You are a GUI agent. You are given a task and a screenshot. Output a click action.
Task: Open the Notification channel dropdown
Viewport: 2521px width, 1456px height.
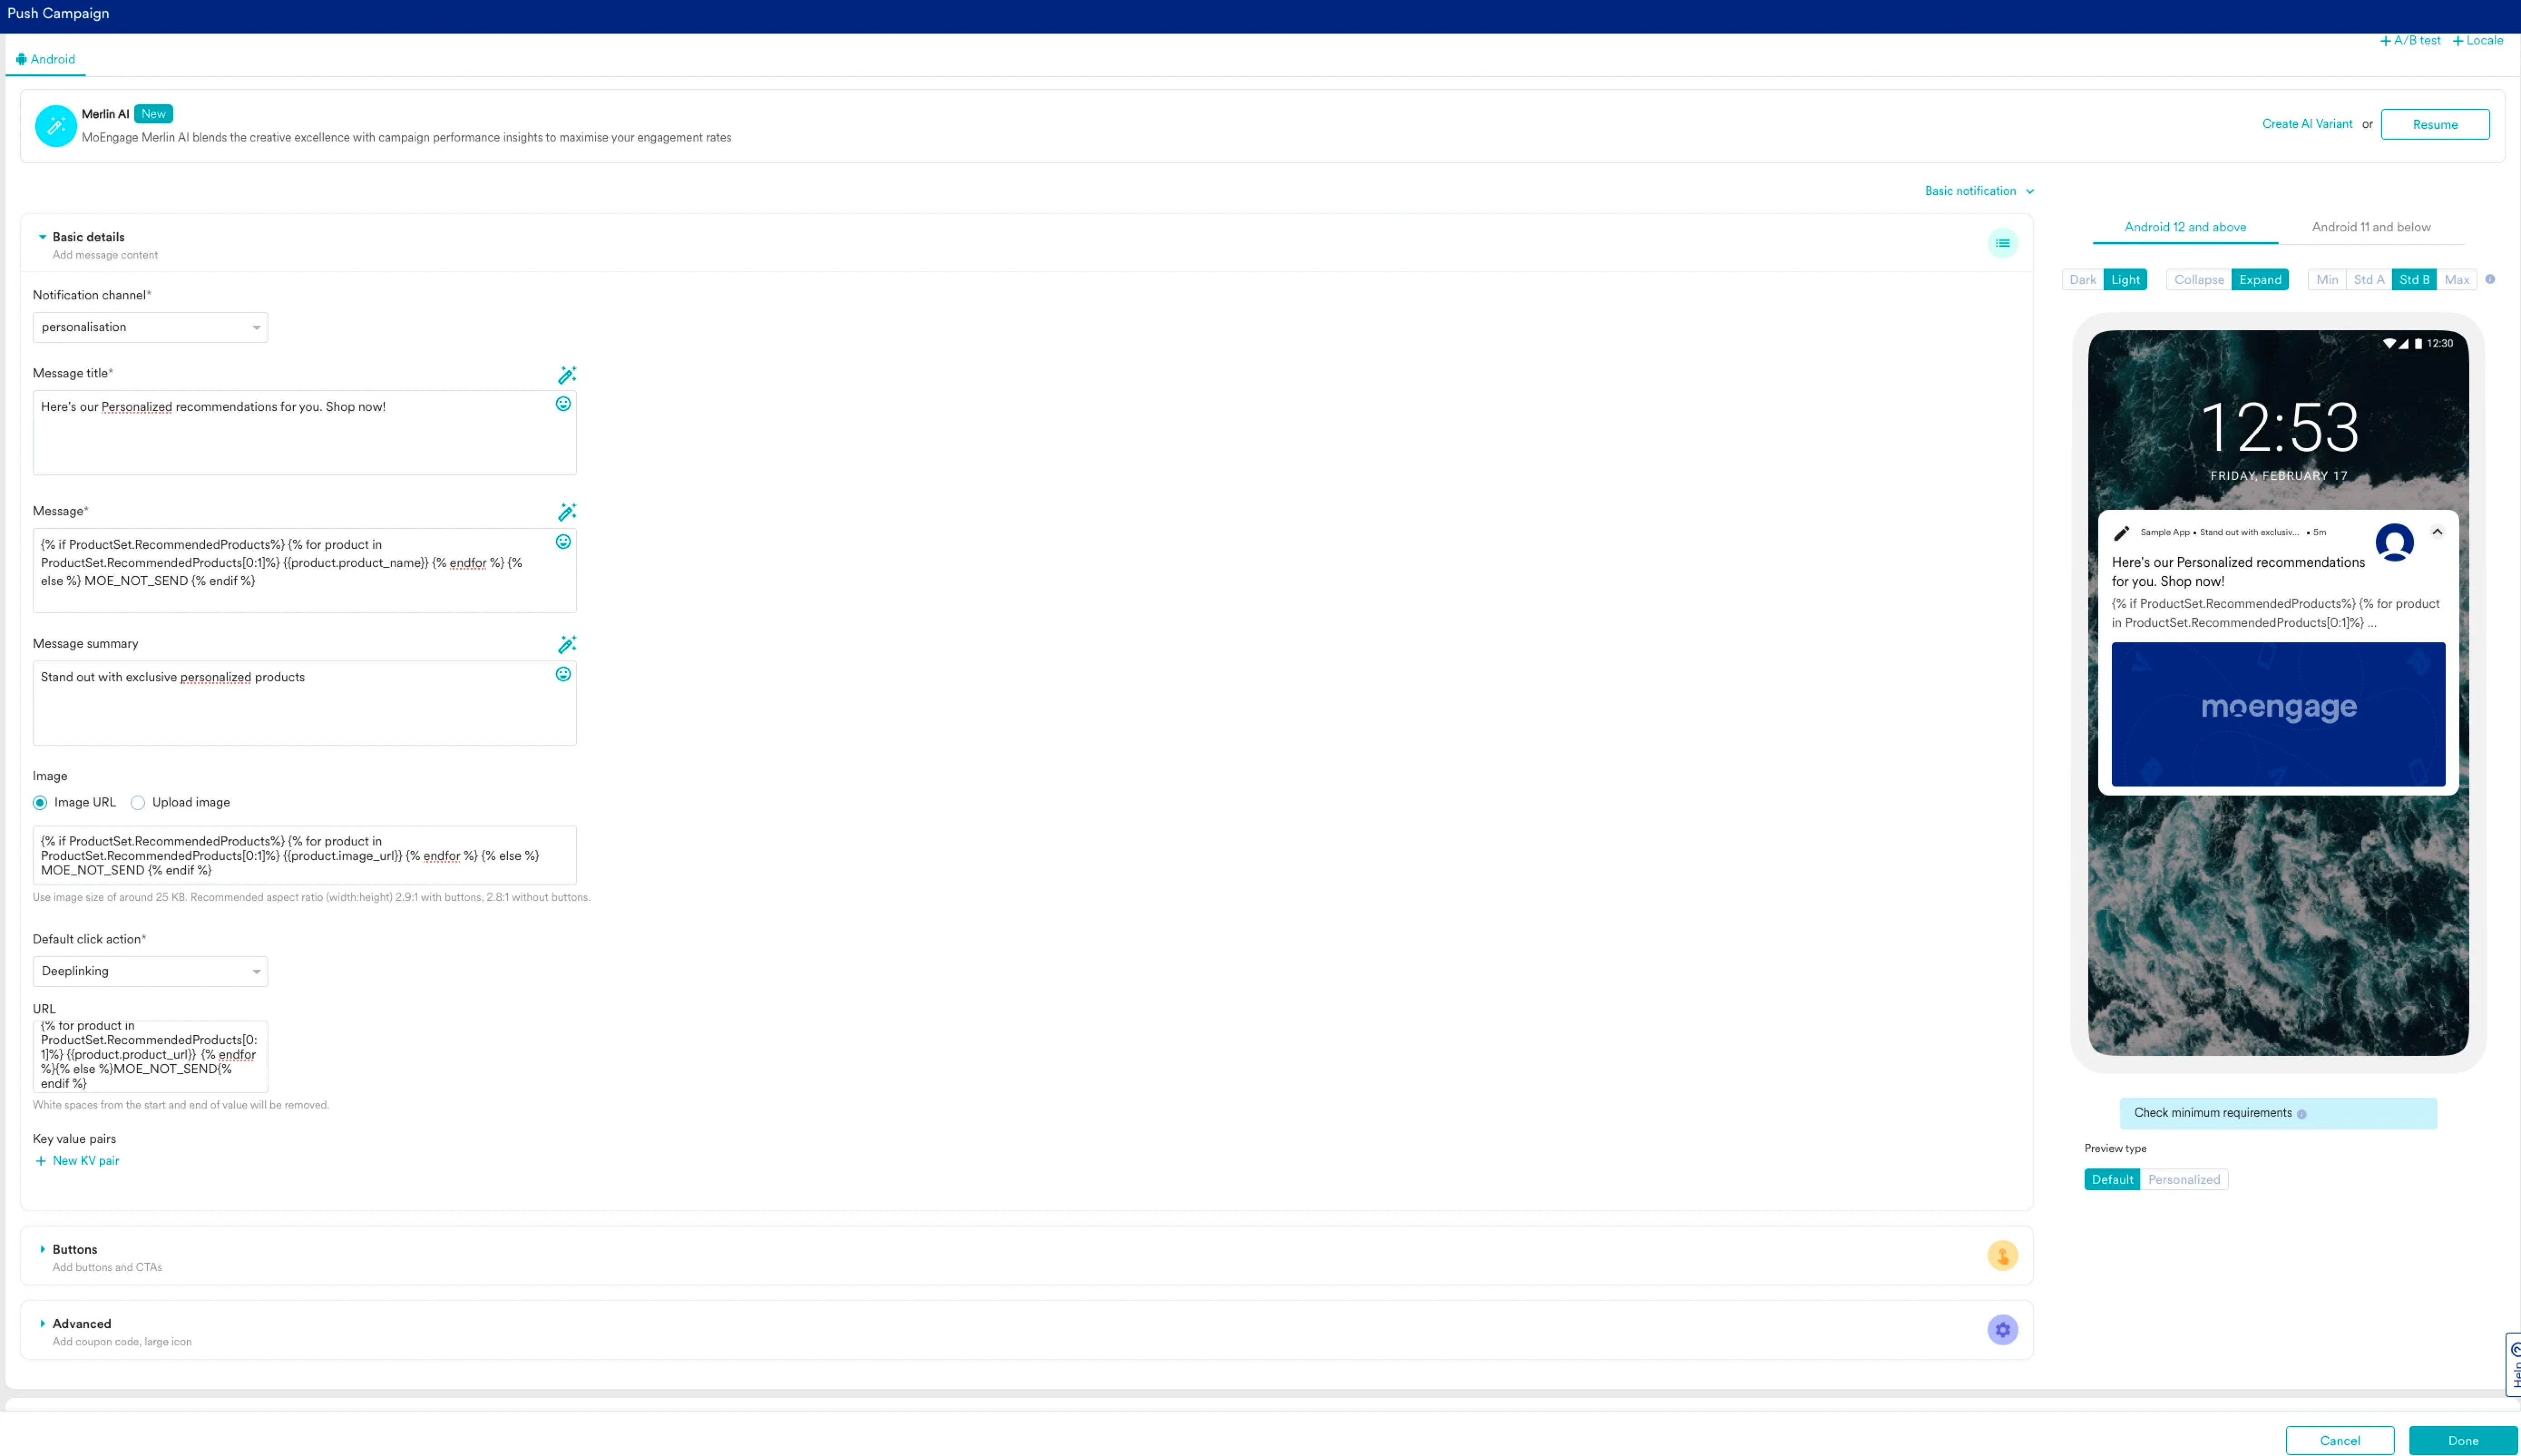pyautogui.click(x=150, y=327)
